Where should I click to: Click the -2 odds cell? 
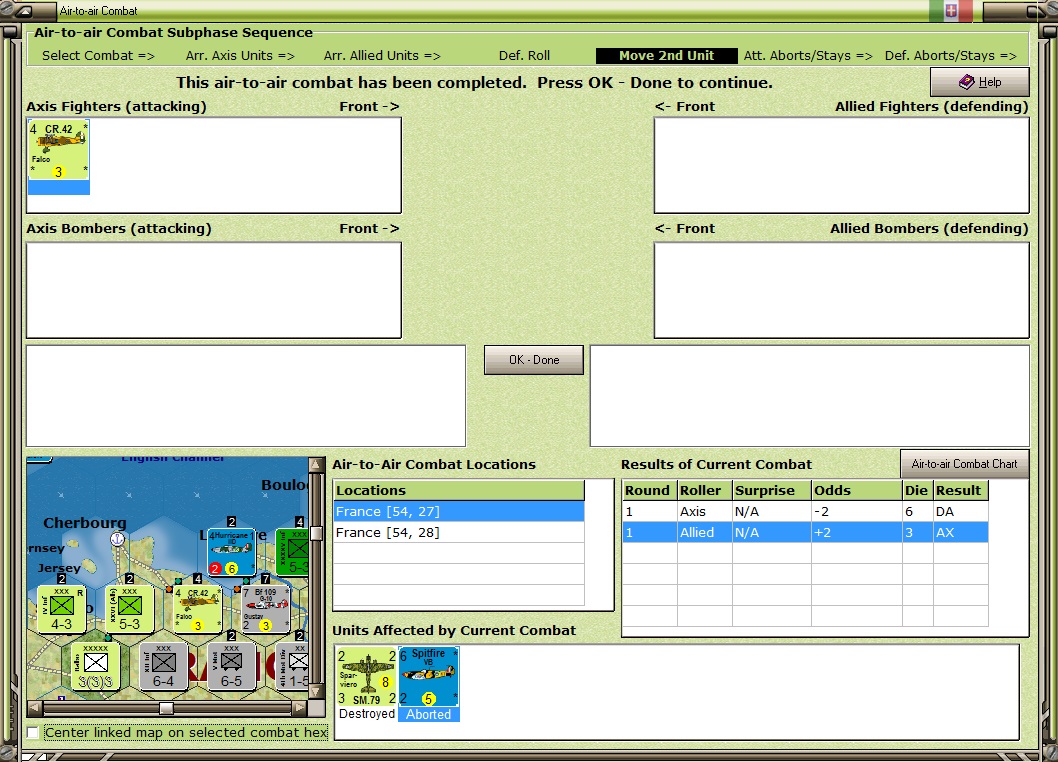856,512
